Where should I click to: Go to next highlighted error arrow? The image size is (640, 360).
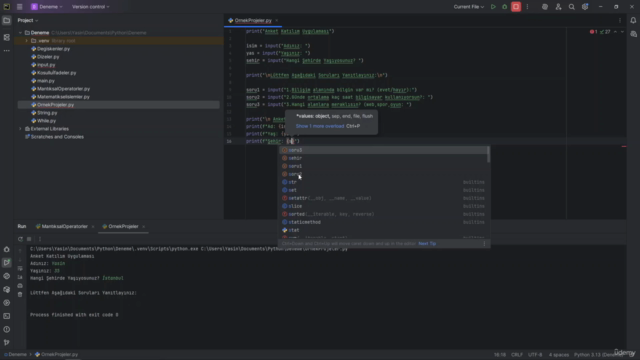click(x=622, y=31)
